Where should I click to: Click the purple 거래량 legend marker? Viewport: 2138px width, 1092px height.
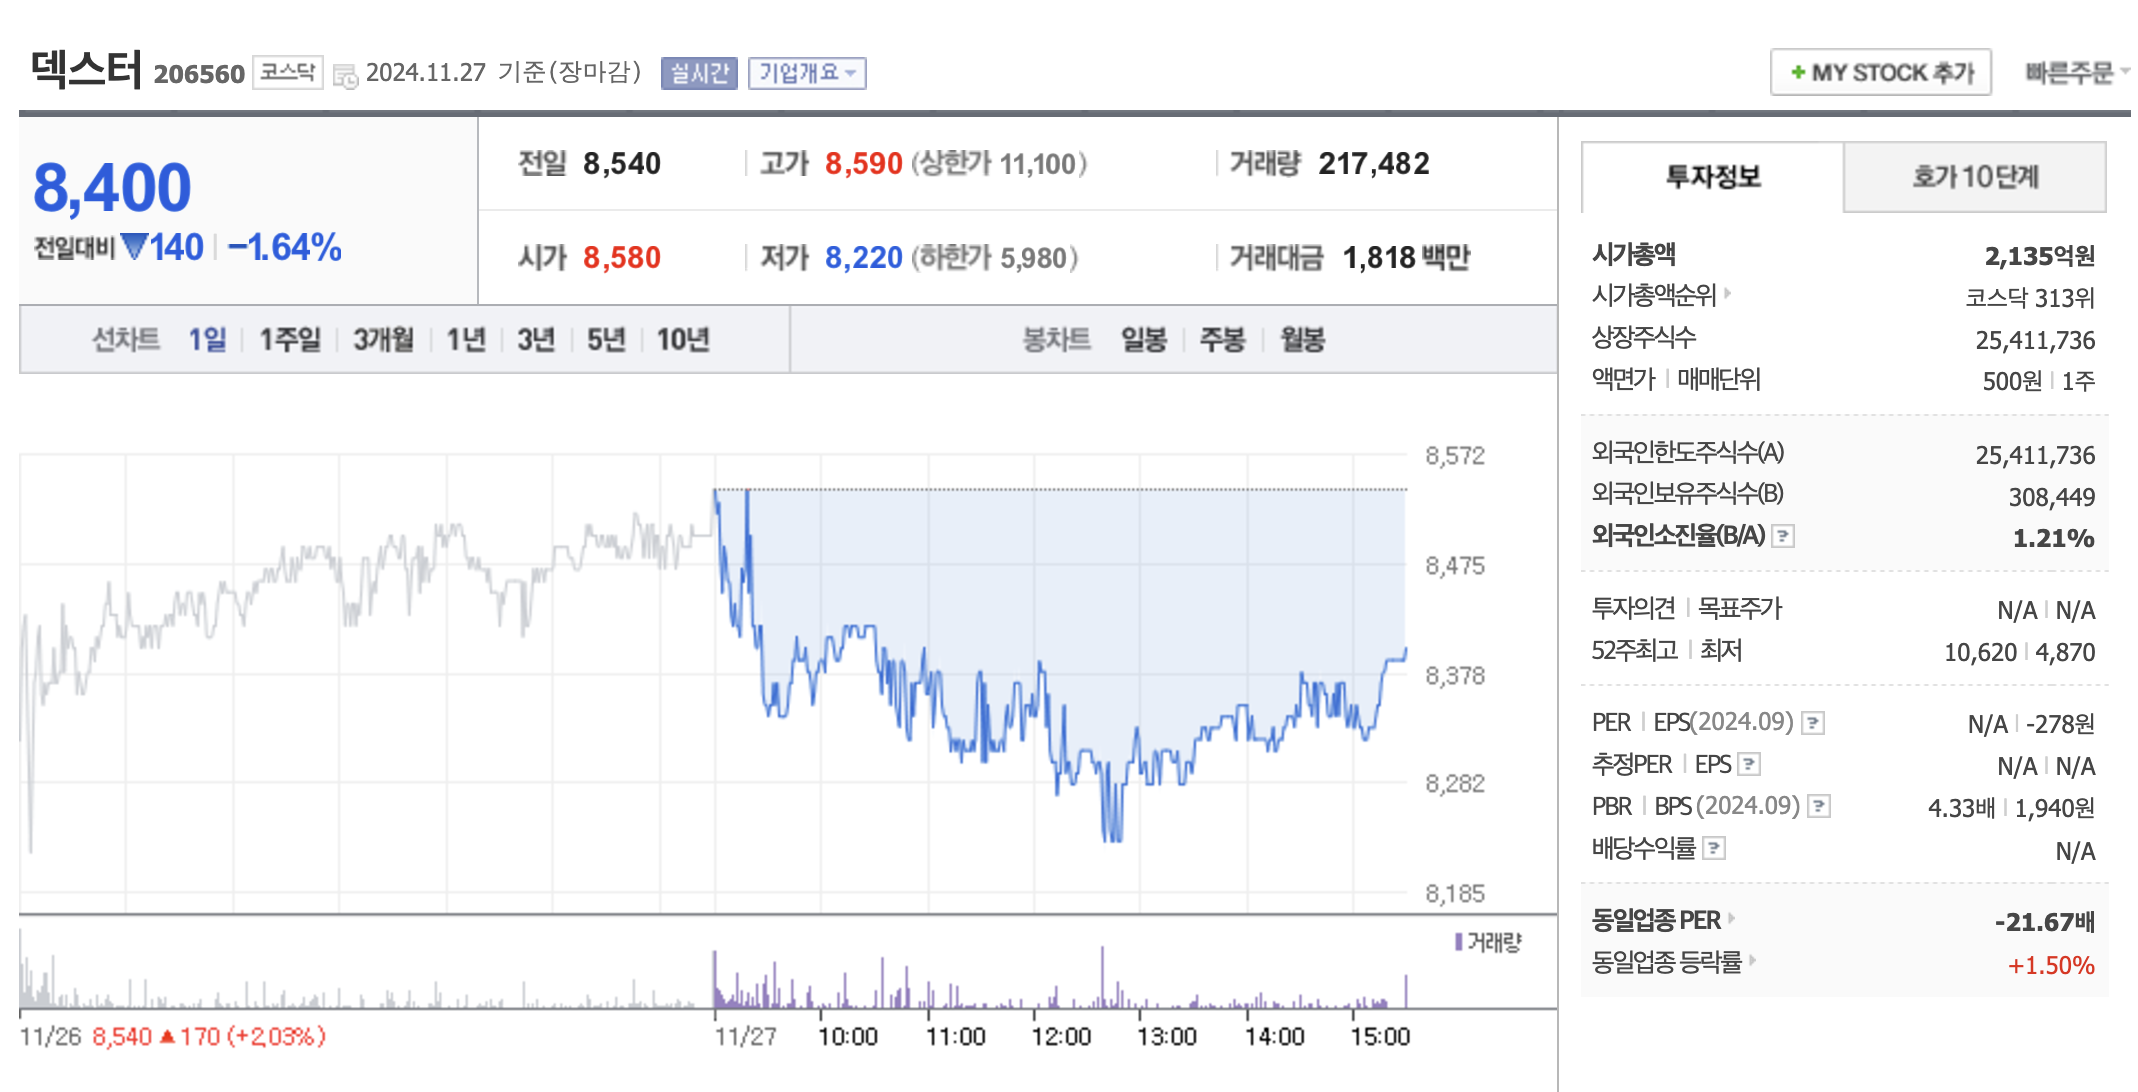tap(1459, 942)
